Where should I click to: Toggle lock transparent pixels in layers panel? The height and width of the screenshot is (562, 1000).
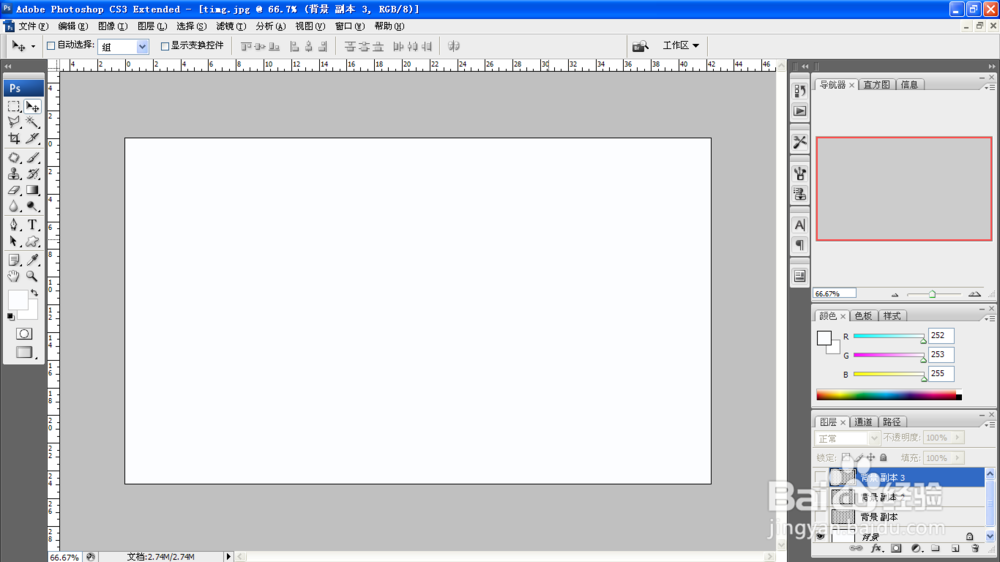pyautogui.click(x=846, y=457)
